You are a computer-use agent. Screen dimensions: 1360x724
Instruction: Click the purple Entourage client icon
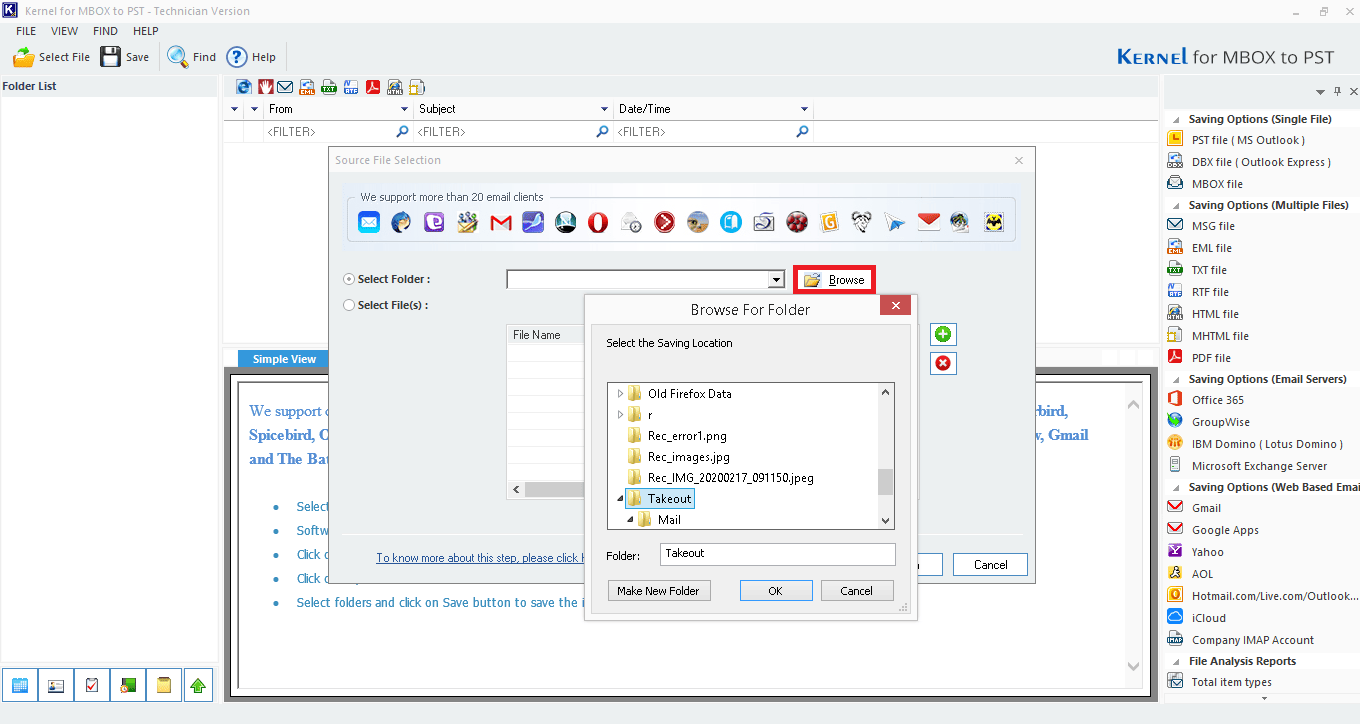coord(434,222)
